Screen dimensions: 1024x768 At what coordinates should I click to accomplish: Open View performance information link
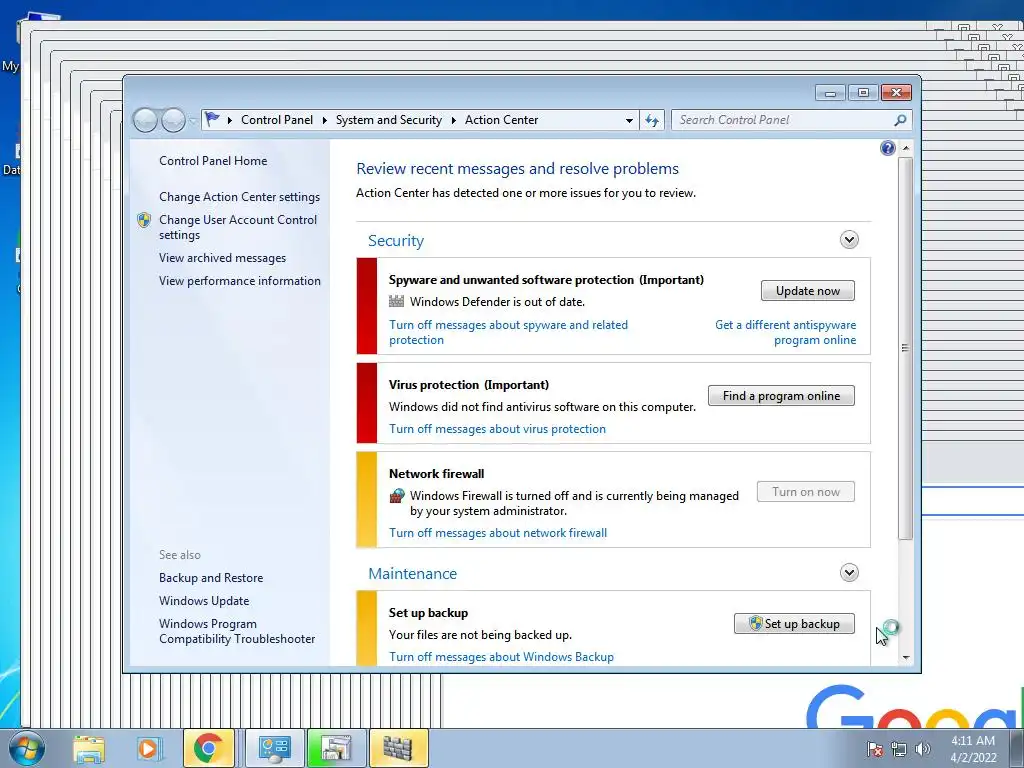240,281
